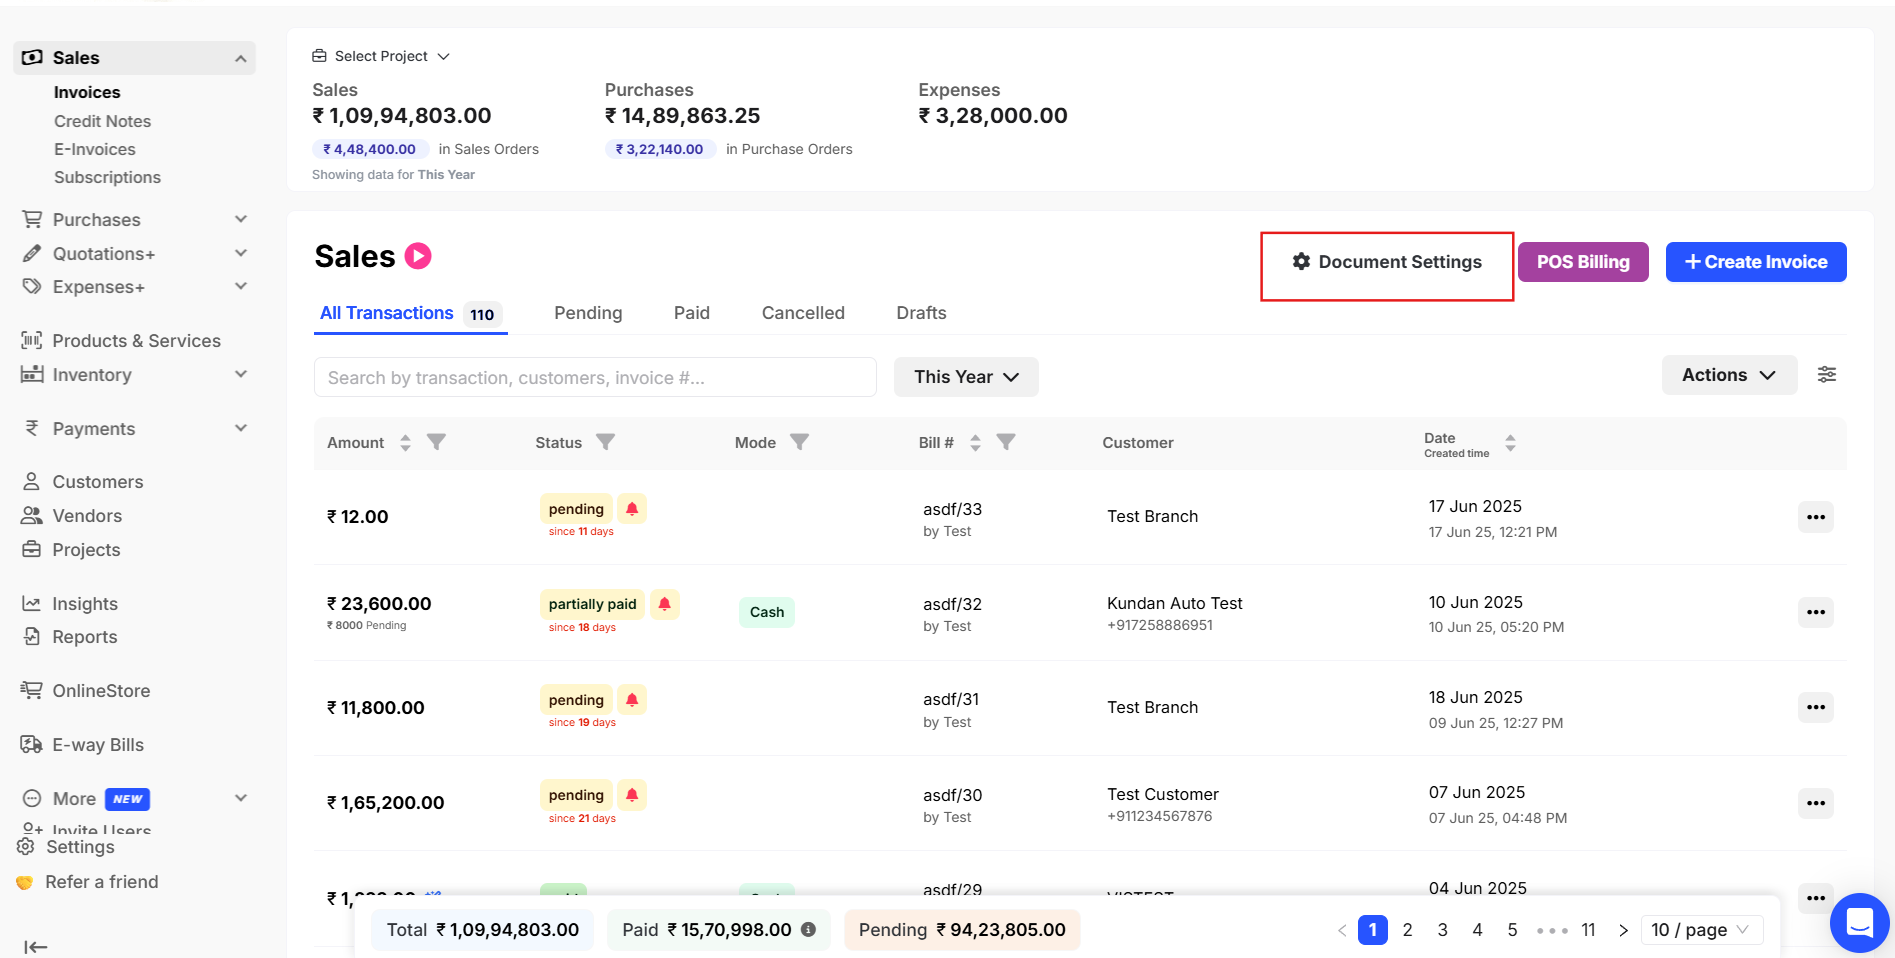Expand the Quotations+ sidebar section
The width and height of the screenshot is (1895, 958).
click(x=240, y=253)
